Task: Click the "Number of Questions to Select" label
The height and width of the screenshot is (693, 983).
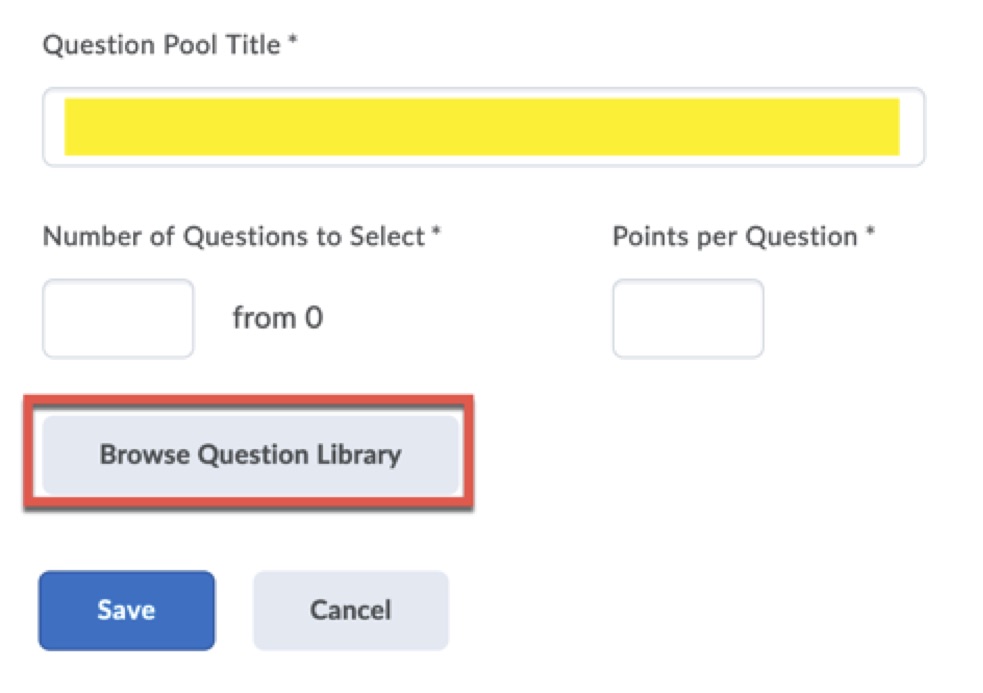Action: (x=234, y=237)
